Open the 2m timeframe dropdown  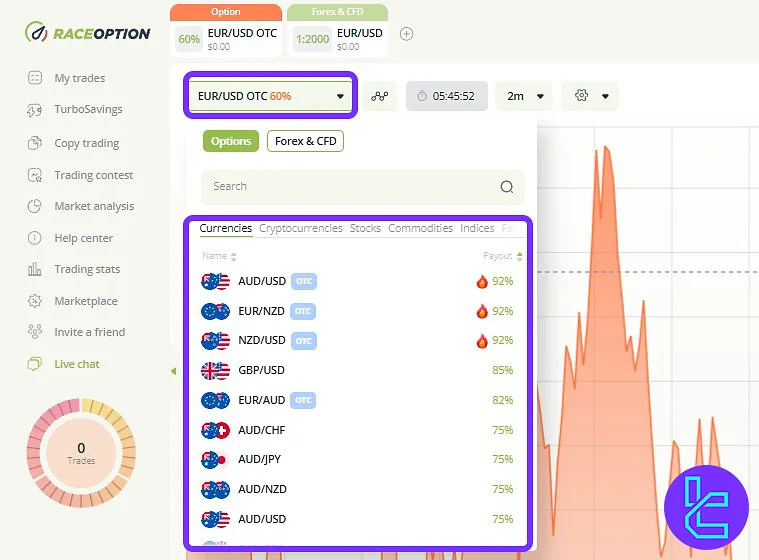pyautogui.click(x=524, y=96)
